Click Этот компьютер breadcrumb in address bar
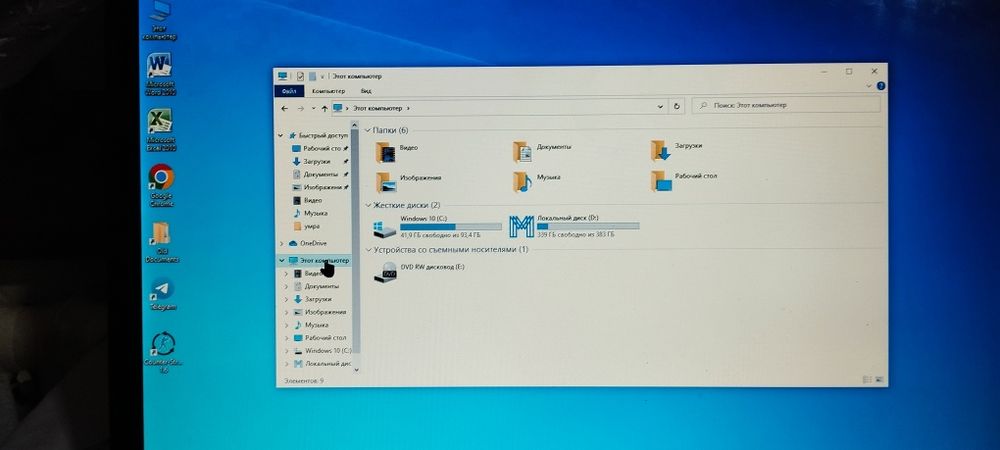1000x450 pixels. click(378, 108)
